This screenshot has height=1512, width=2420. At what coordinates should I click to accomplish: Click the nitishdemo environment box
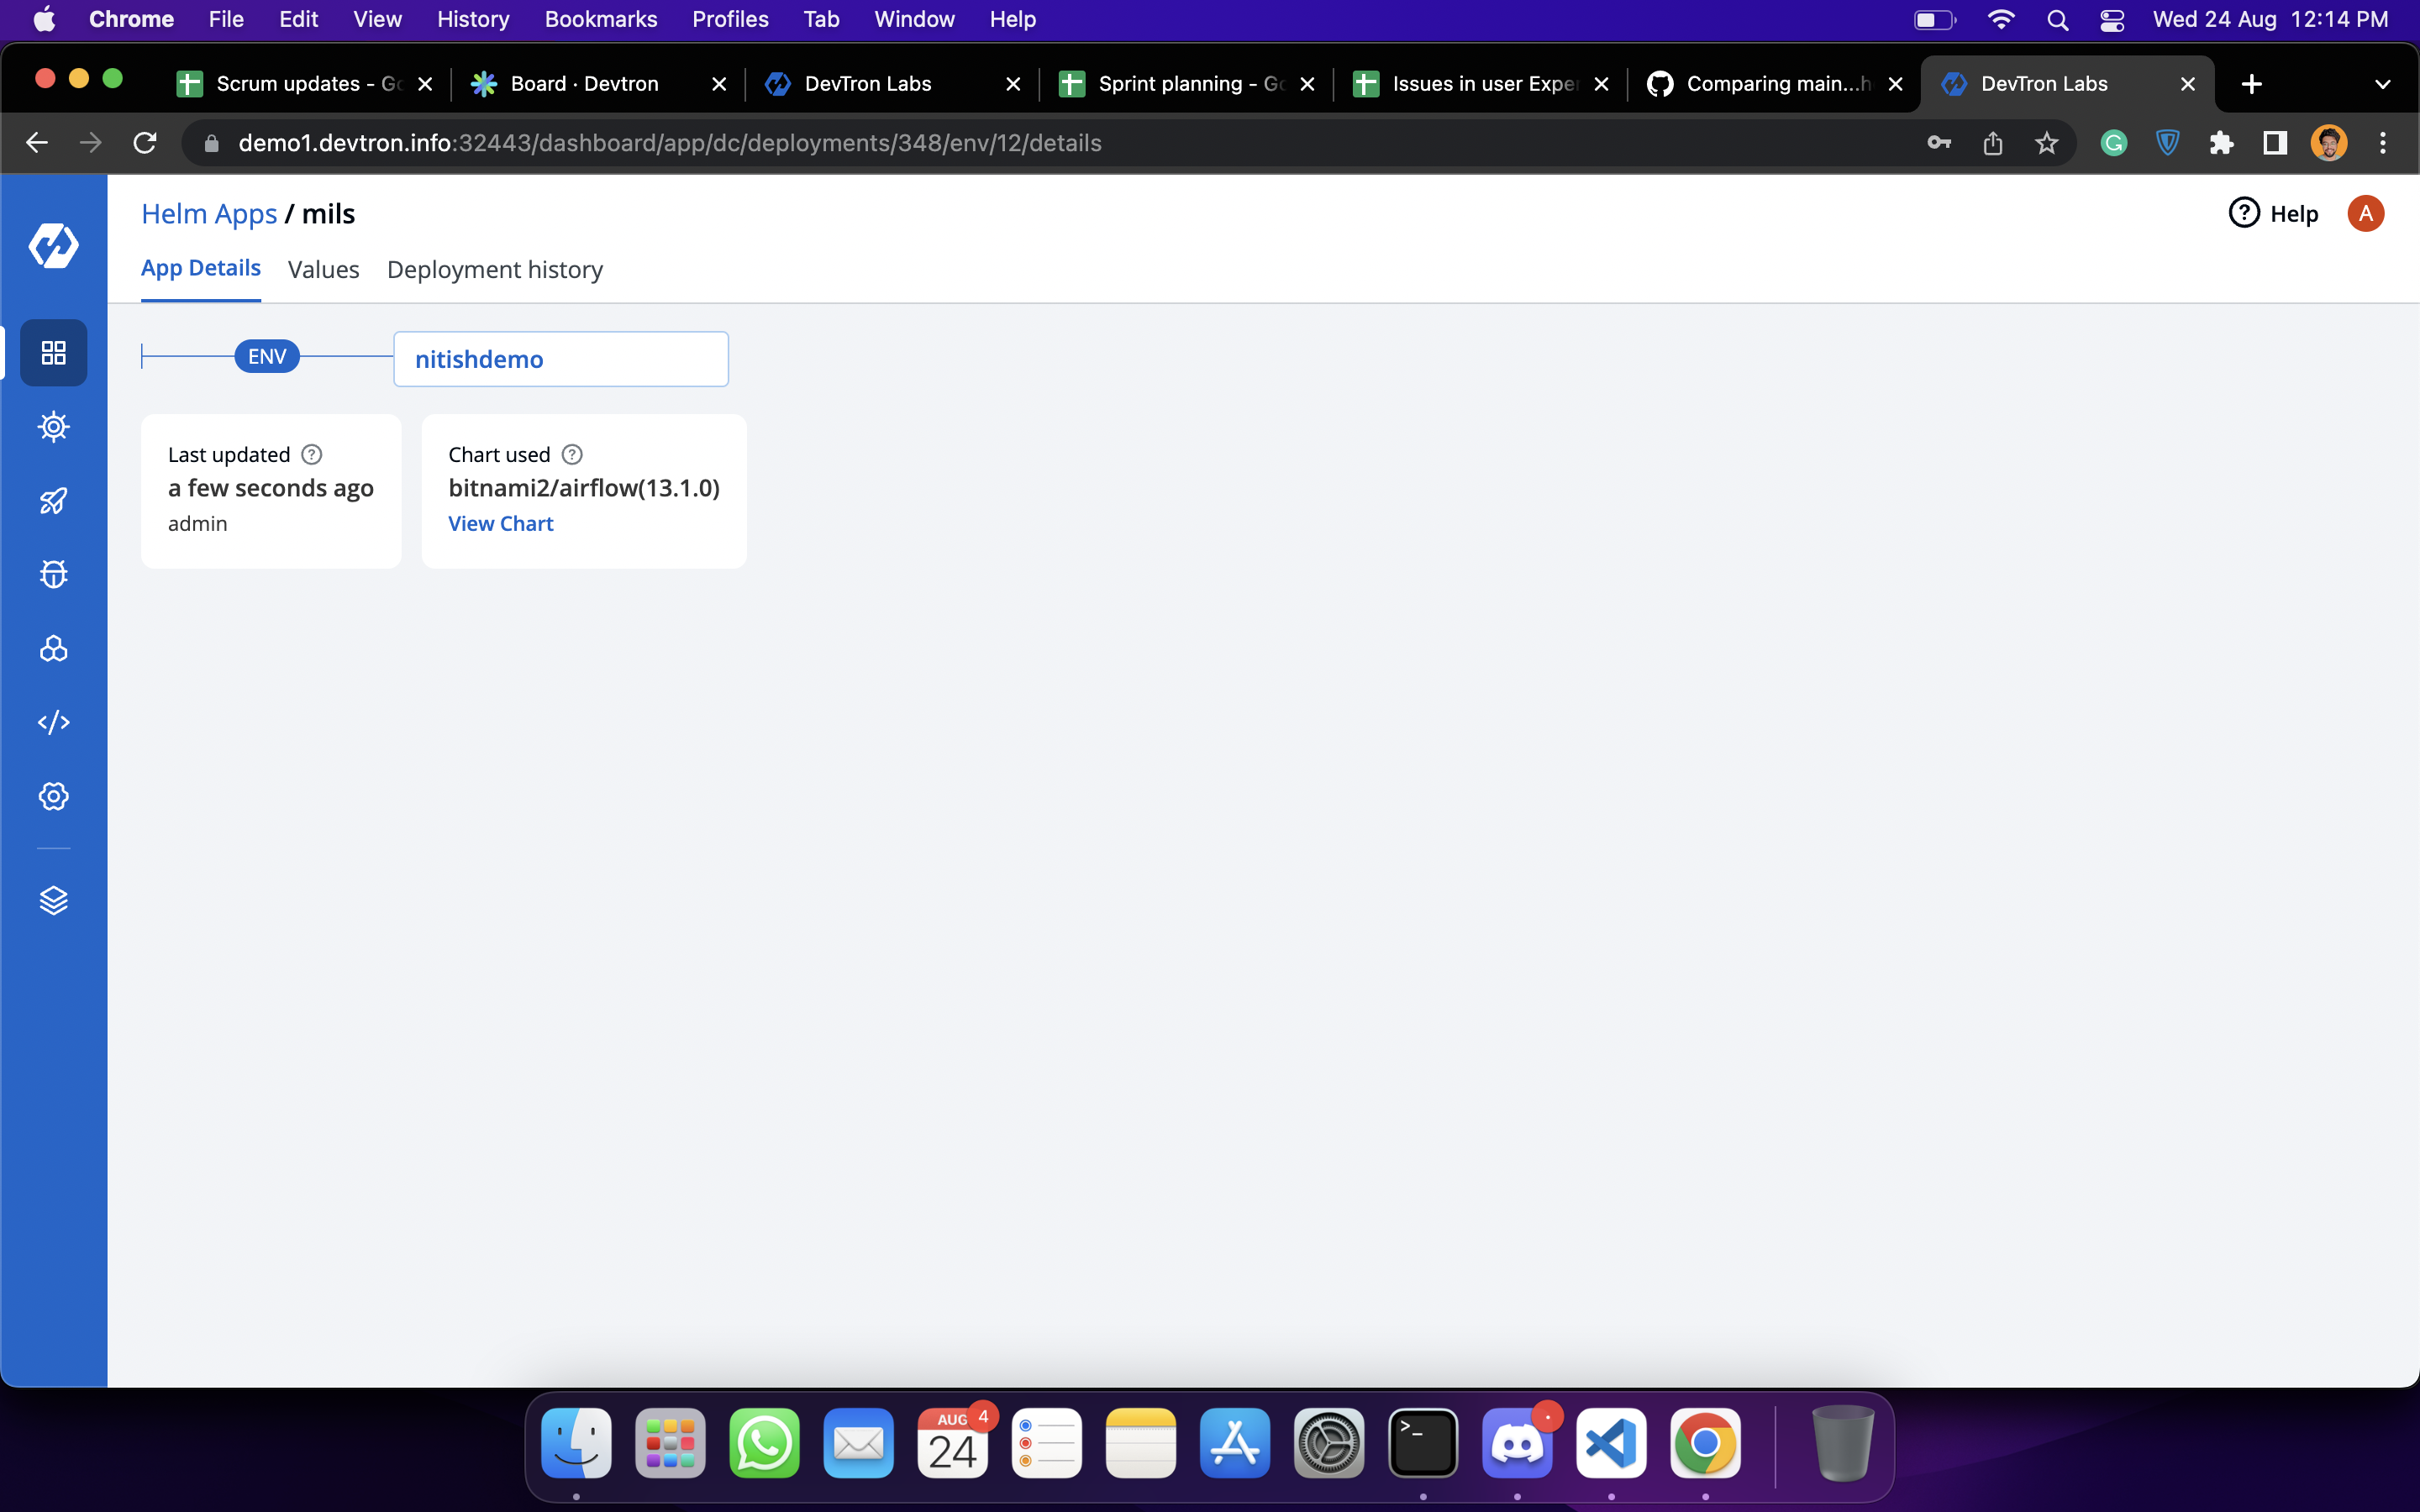[560, 359]
